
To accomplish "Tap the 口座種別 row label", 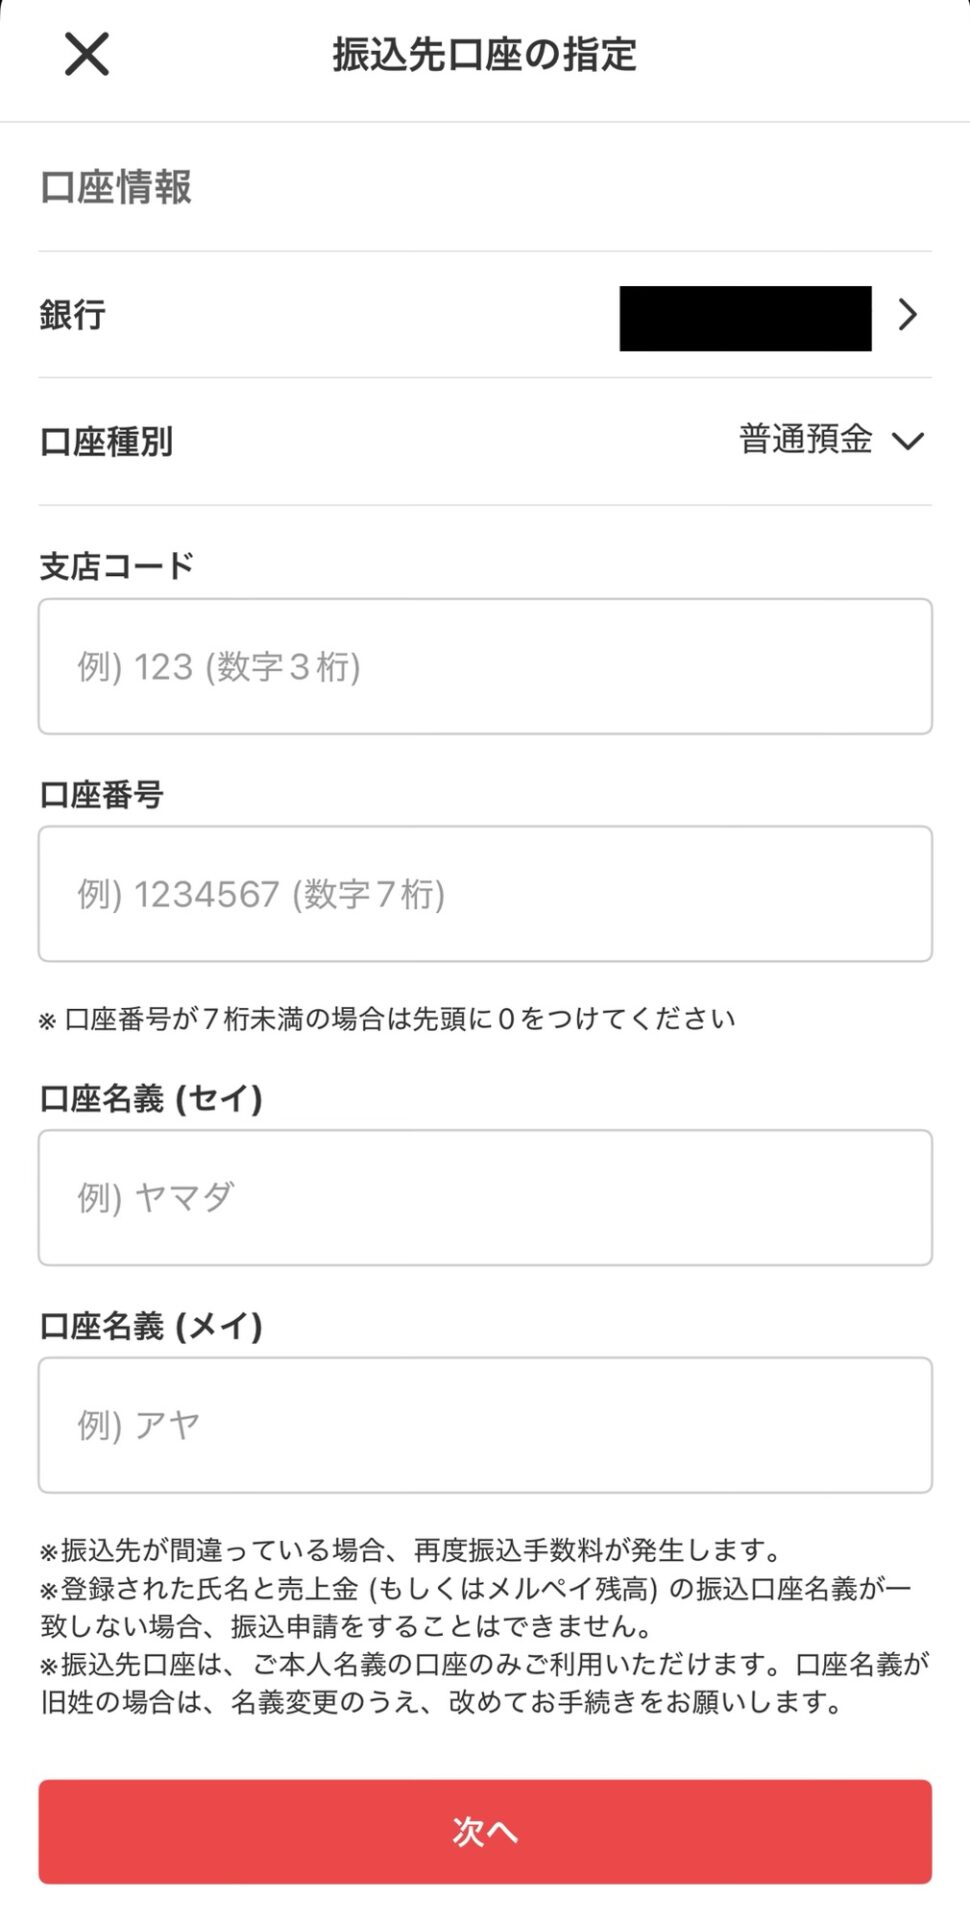I will (106, 441).
